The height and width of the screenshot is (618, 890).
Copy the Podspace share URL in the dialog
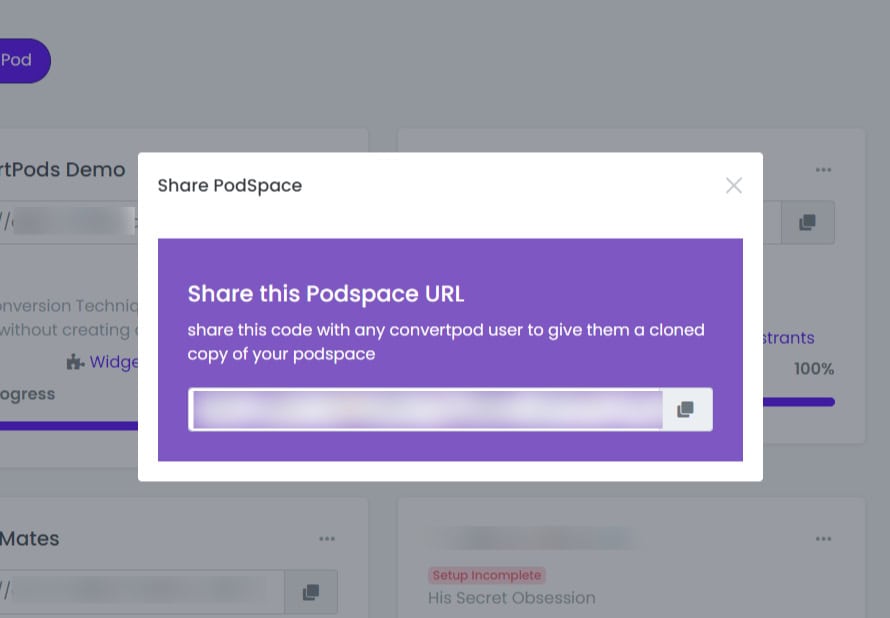(x=686, y=409)
